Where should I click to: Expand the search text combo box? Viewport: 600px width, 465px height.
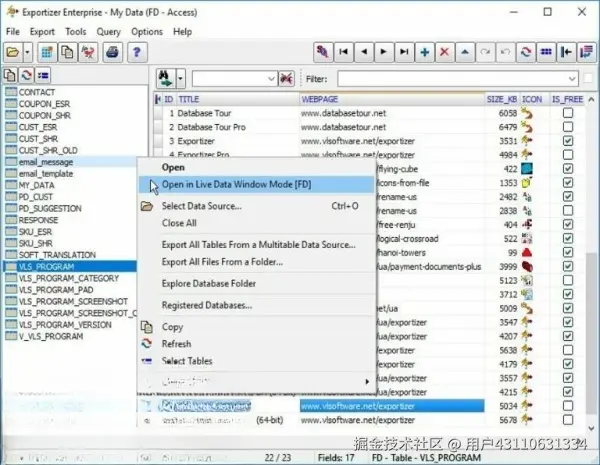coord(271,79)
